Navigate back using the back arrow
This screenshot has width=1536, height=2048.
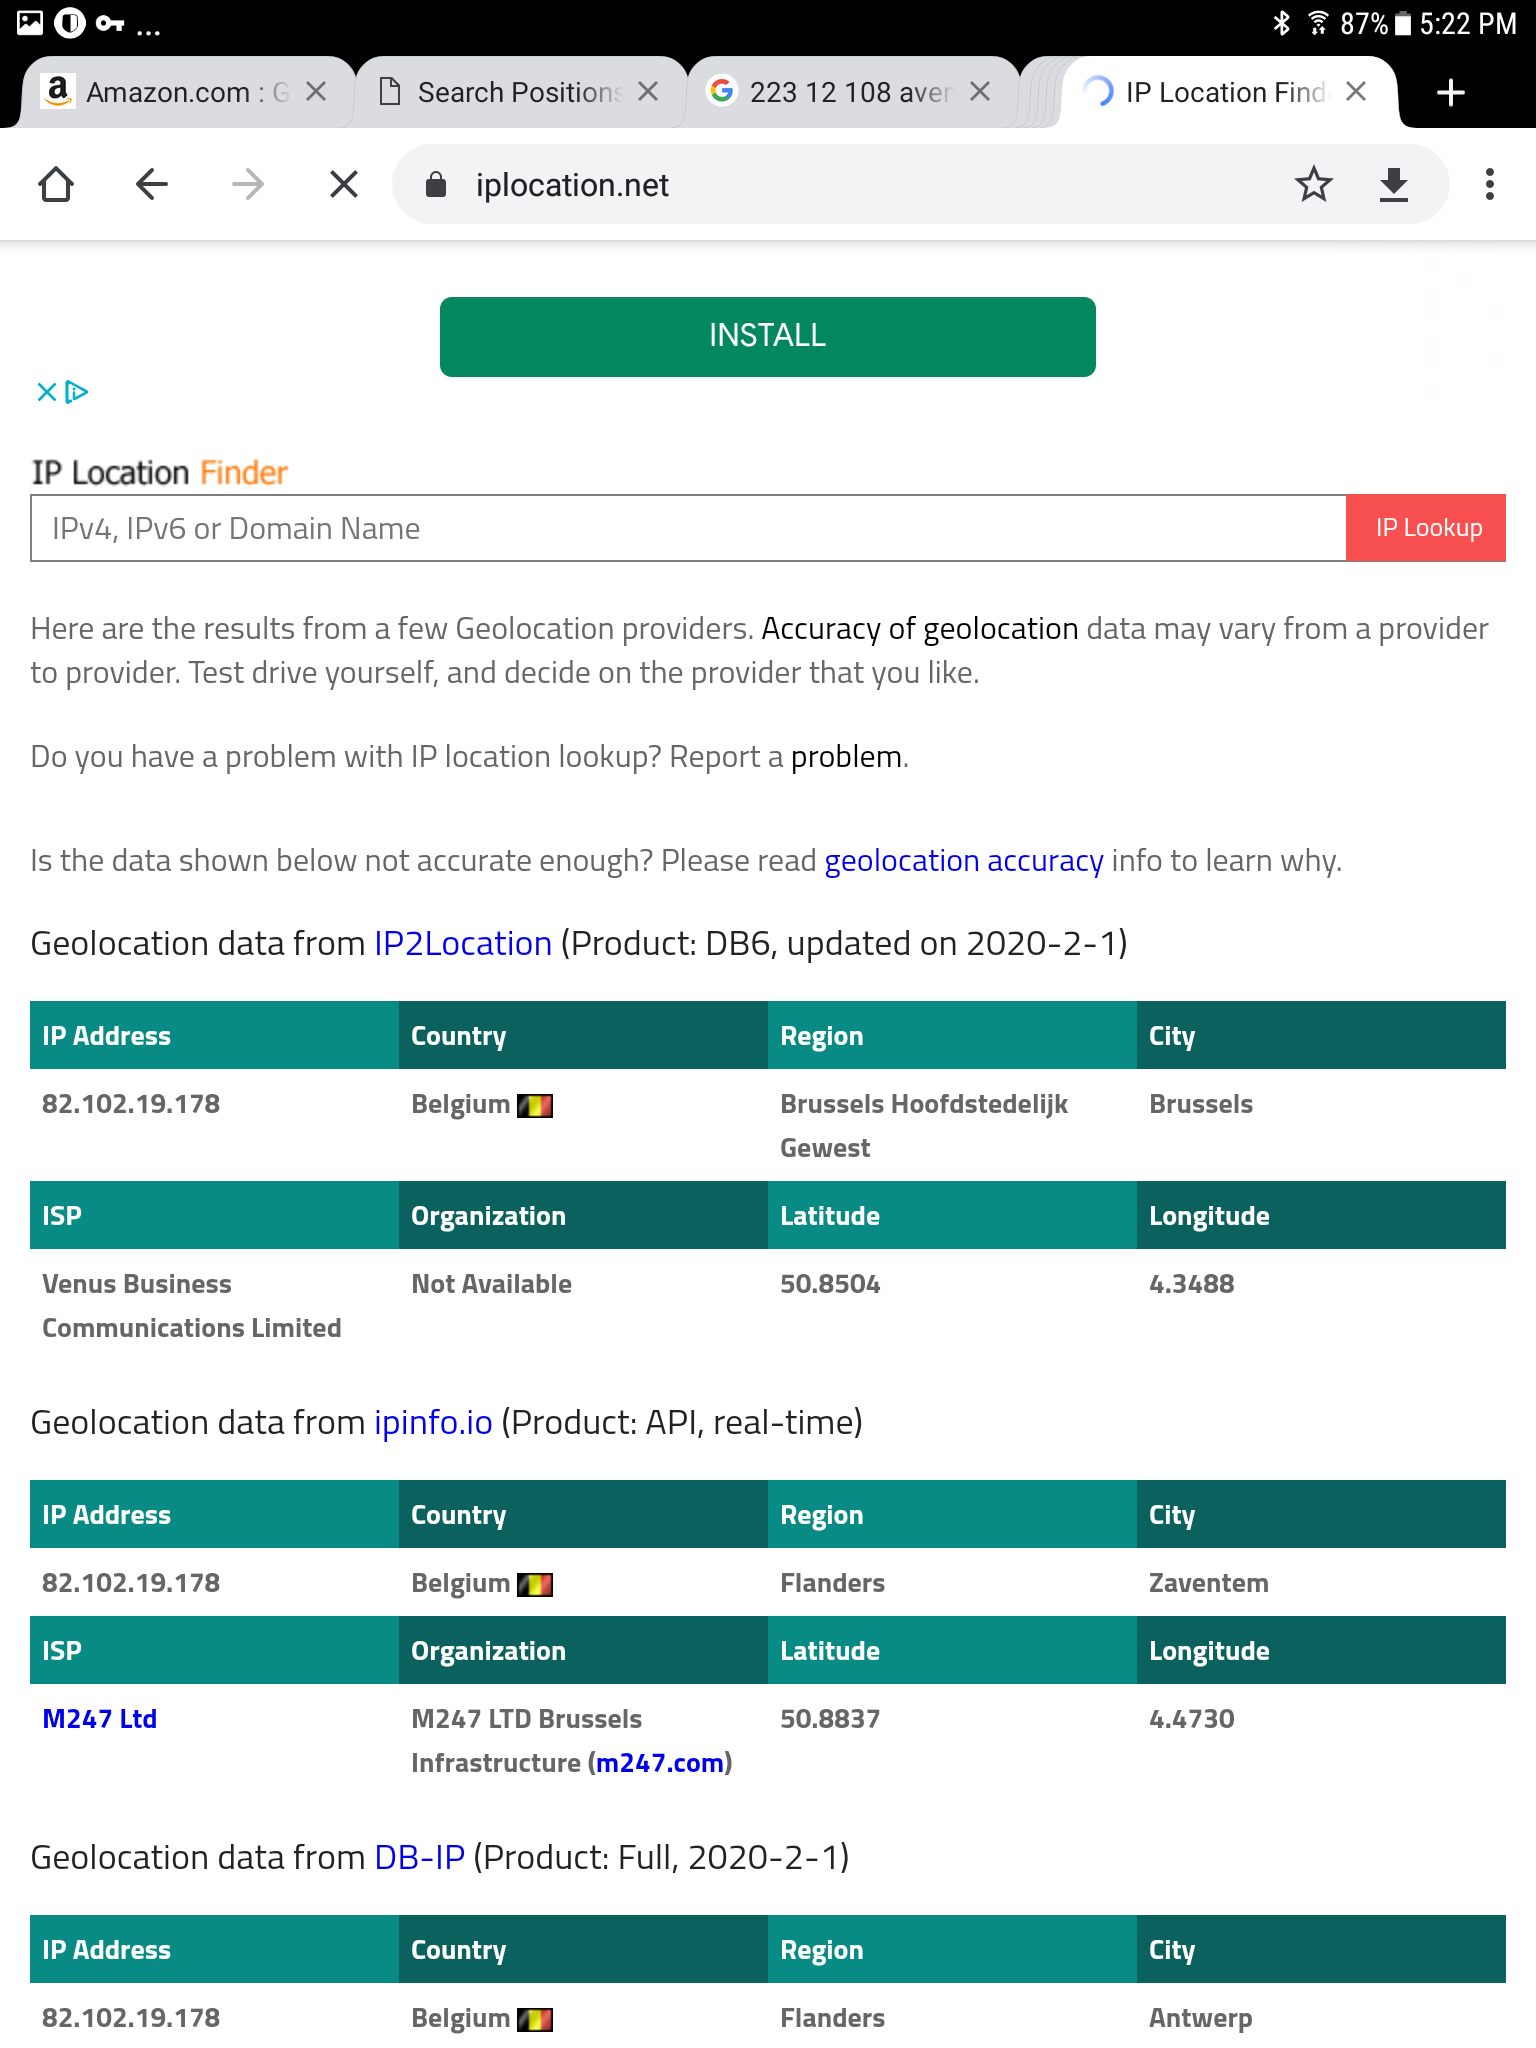click(x=151, y=184)
